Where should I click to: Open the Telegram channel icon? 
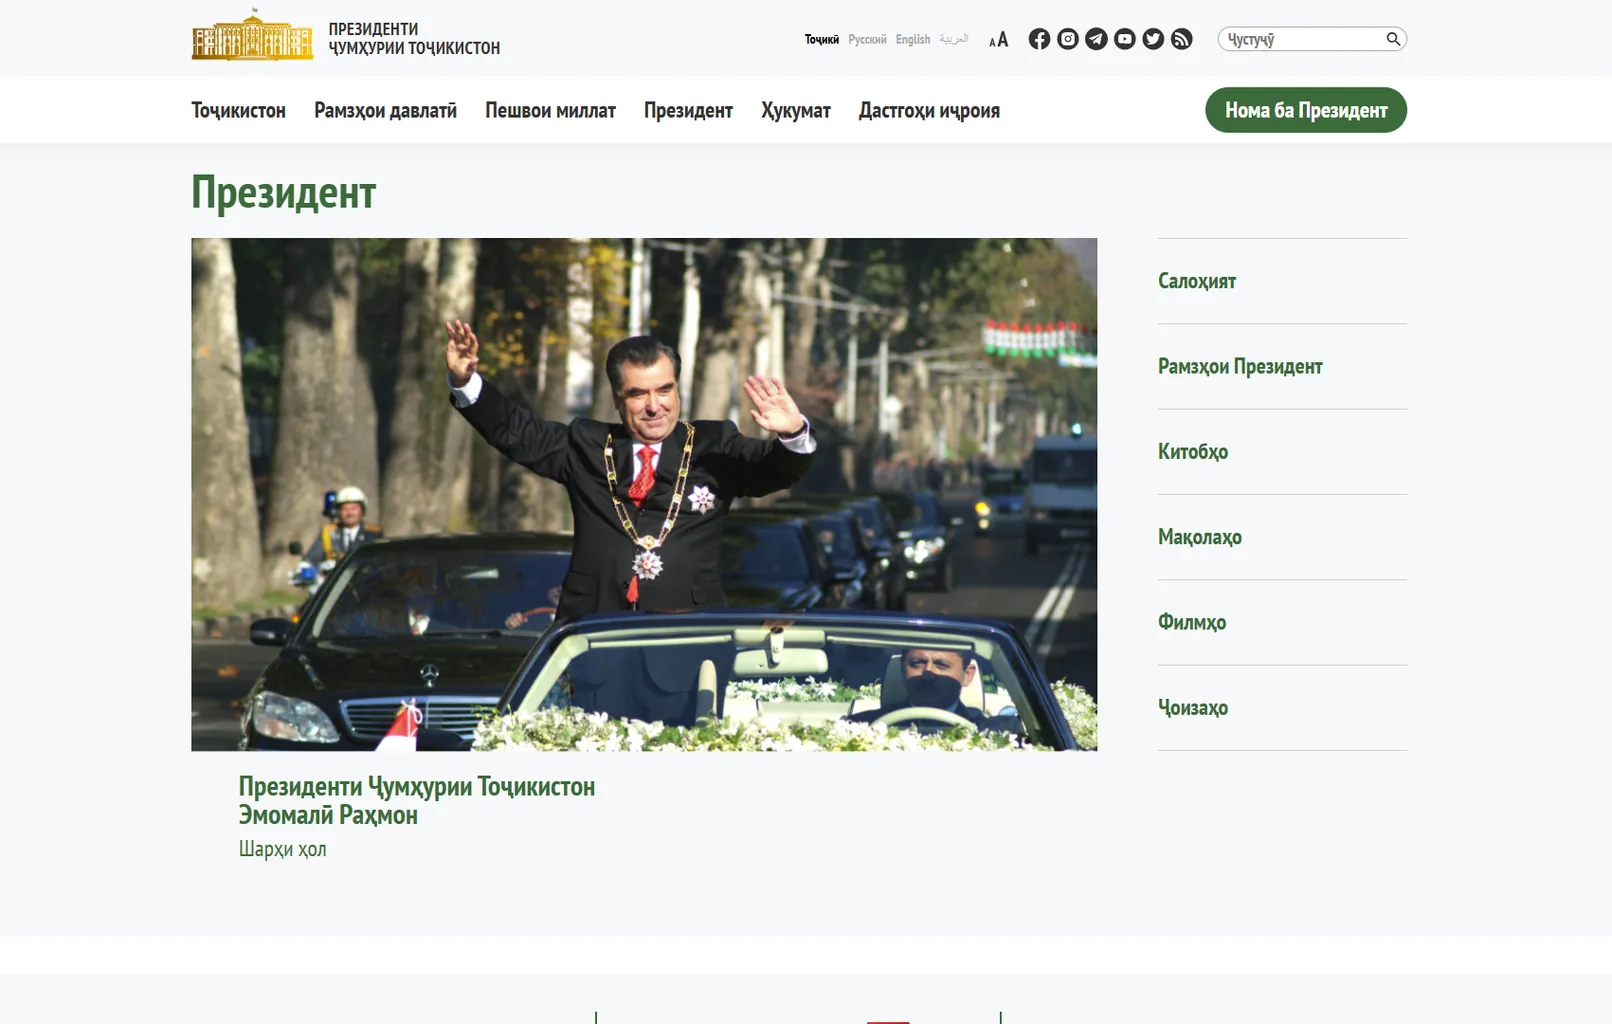(1096, 39)
